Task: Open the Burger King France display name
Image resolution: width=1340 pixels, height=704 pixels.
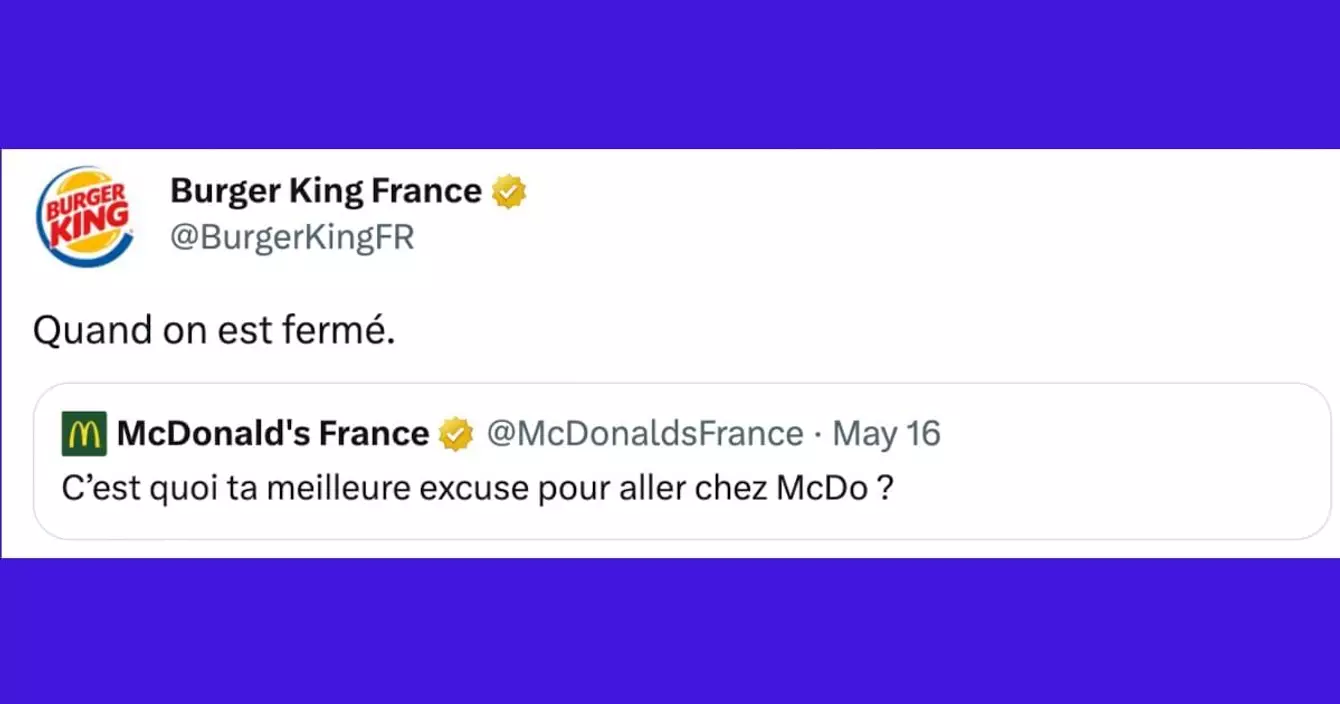Action: (x=326, y=190)
